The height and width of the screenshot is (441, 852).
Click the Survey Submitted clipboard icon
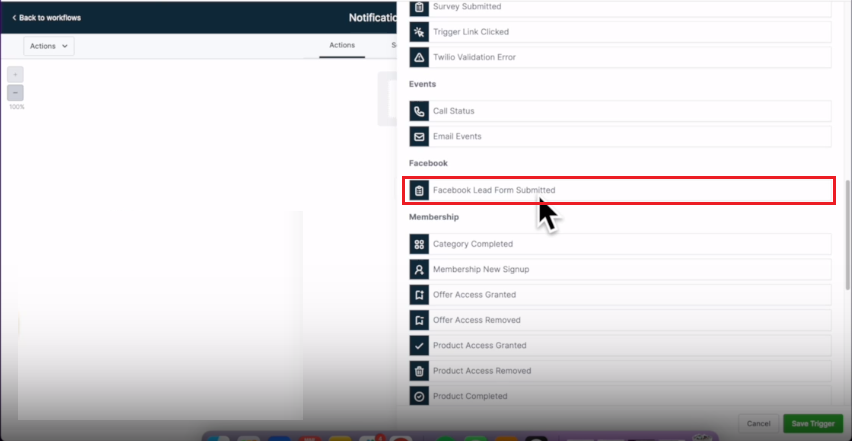419,7
